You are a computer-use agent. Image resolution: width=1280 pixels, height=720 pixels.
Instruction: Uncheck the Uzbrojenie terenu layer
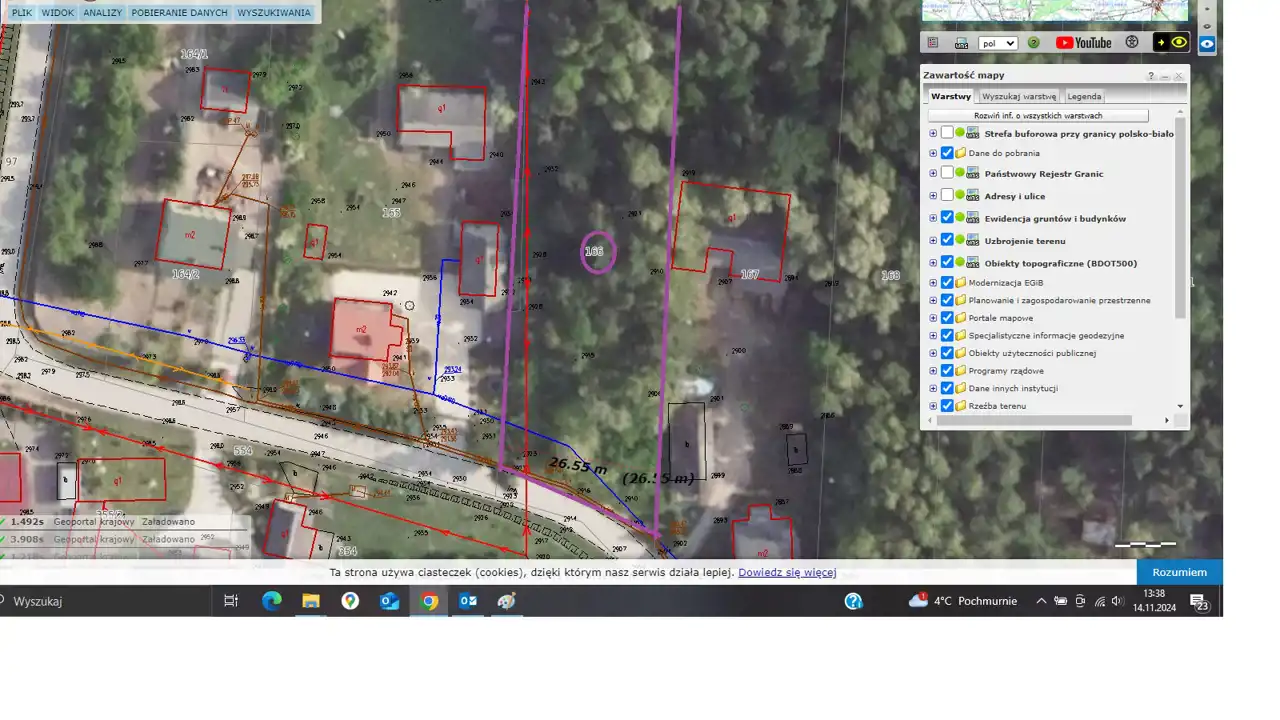click(947, 241)
